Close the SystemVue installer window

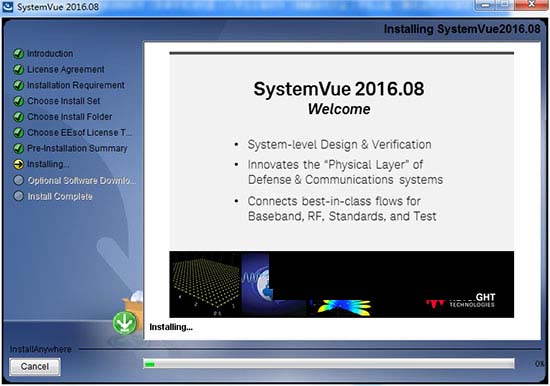point(532,5)
